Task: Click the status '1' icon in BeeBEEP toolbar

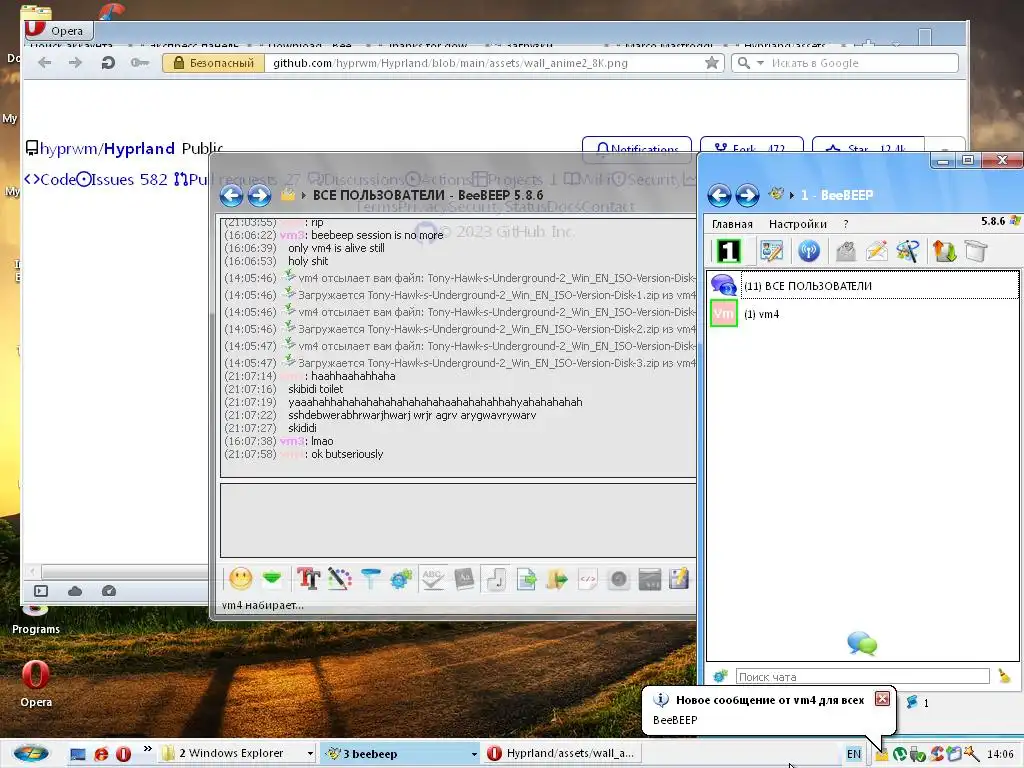Action: [728, 251]
